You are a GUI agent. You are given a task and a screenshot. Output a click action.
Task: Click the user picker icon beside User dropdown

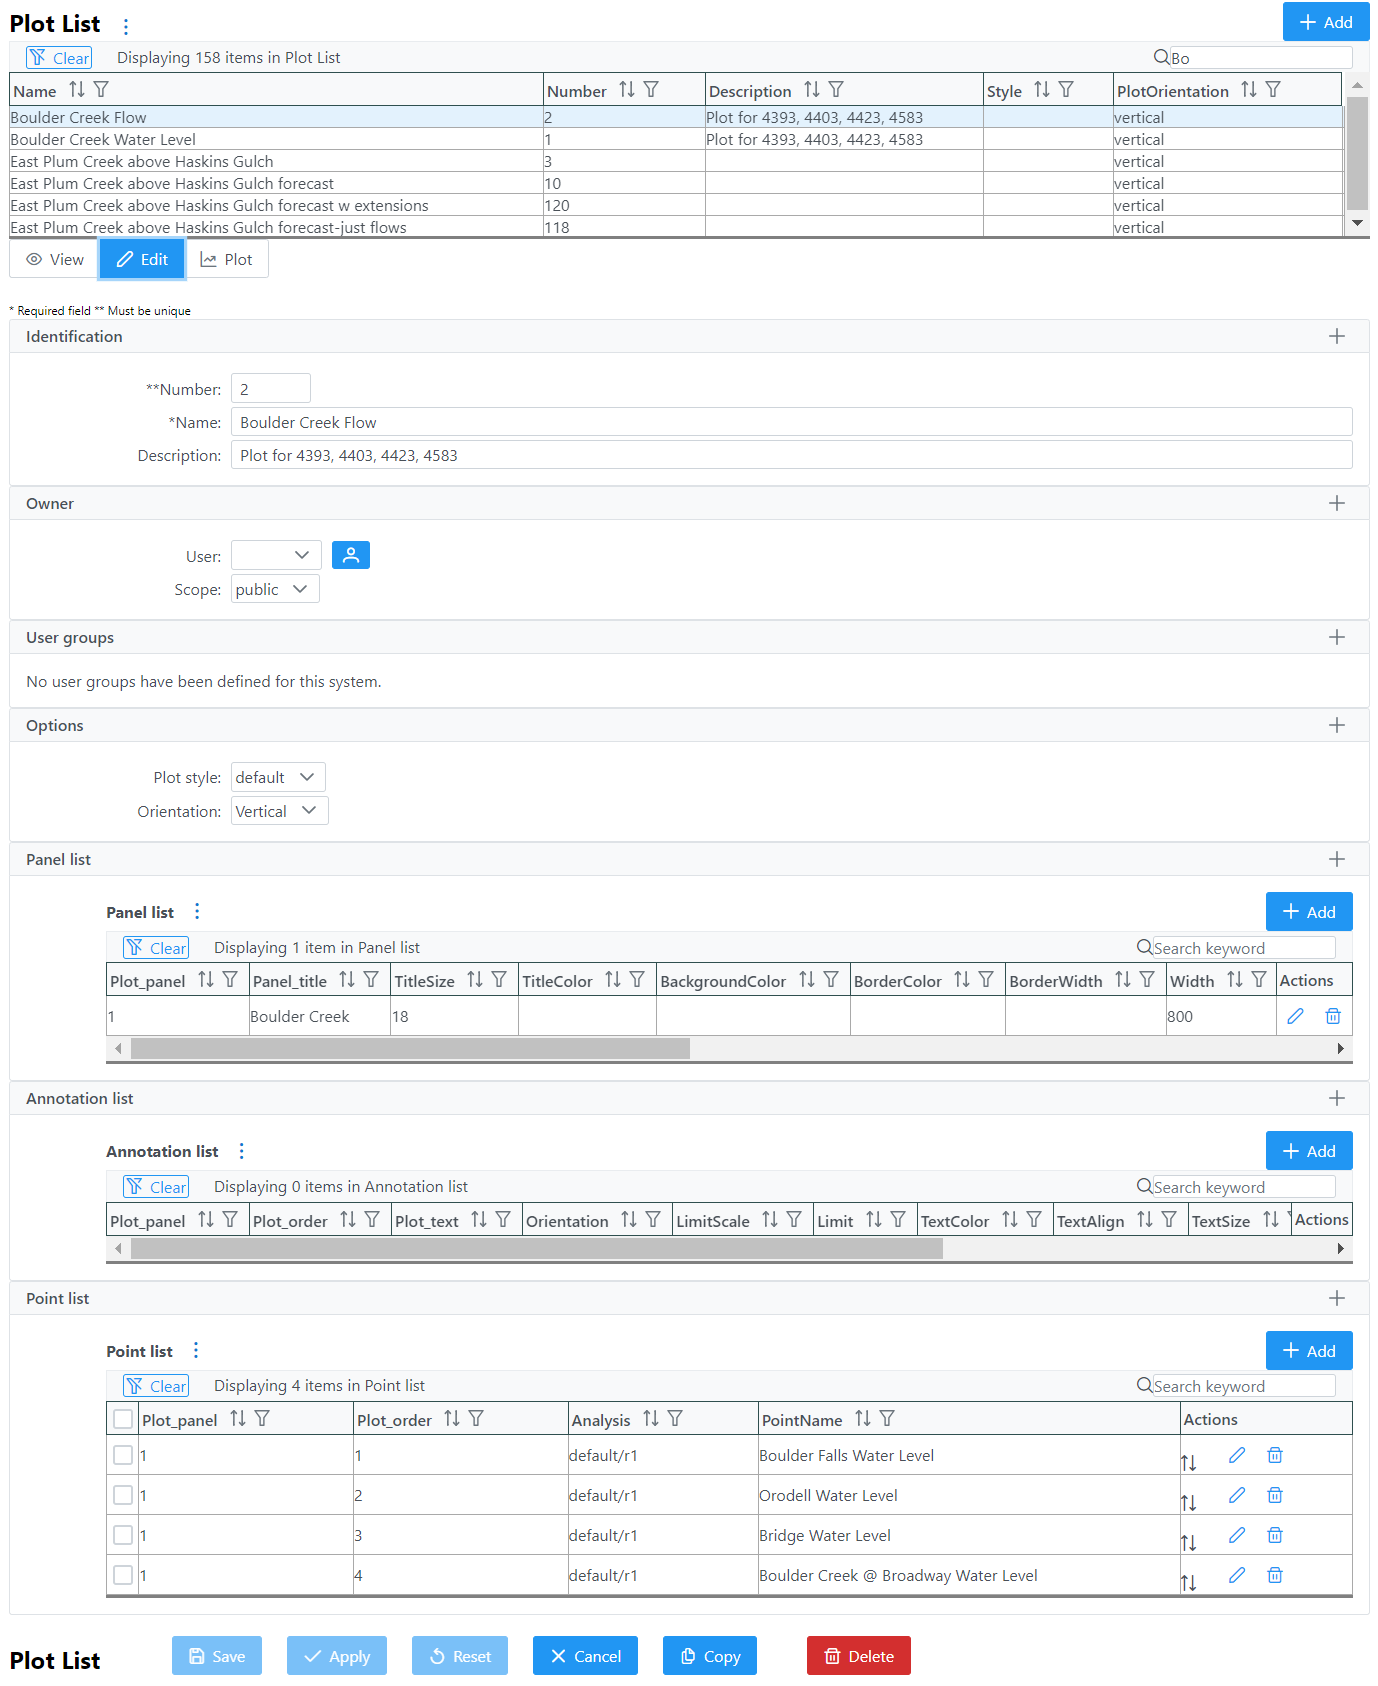[350, 555]
